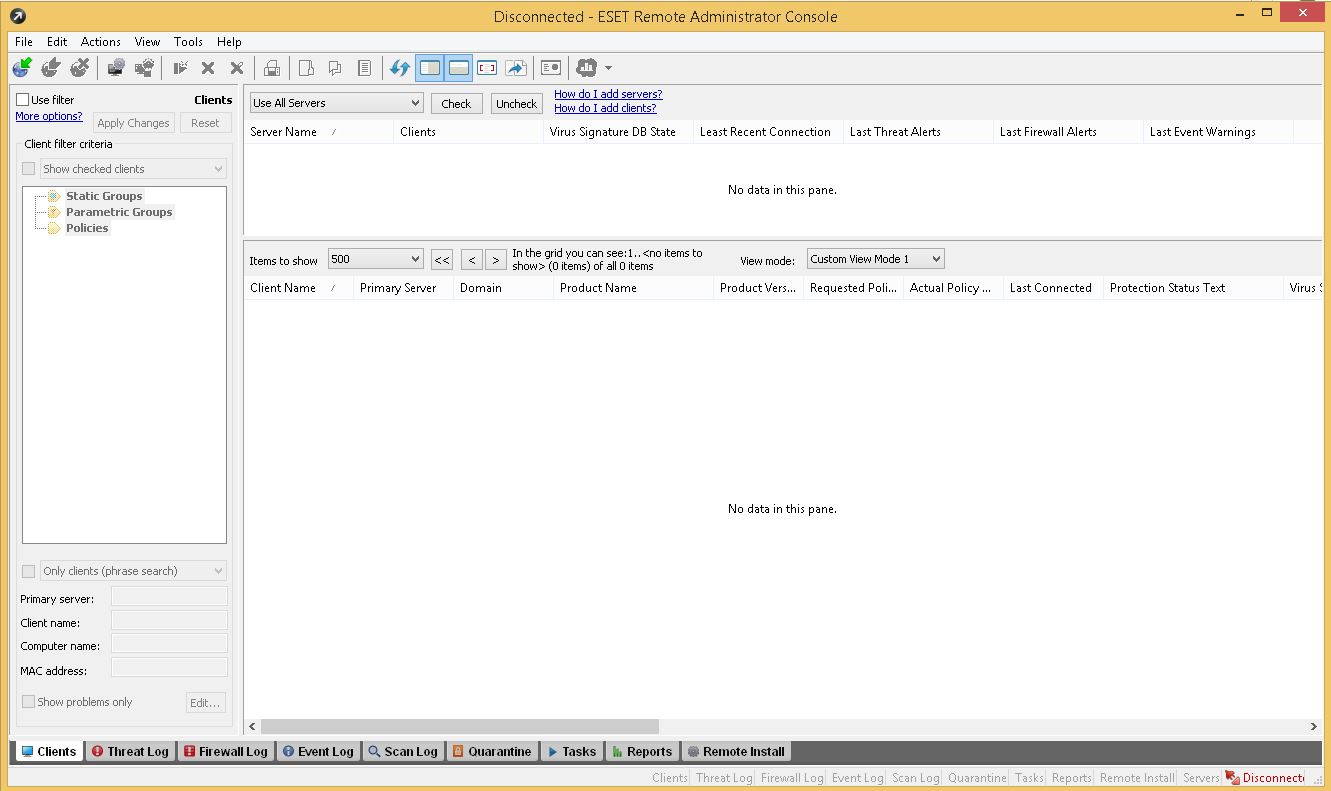Select the Clients tab
Image resolution: width=1331 pixels, height=791 pixels.
point(49,751)
